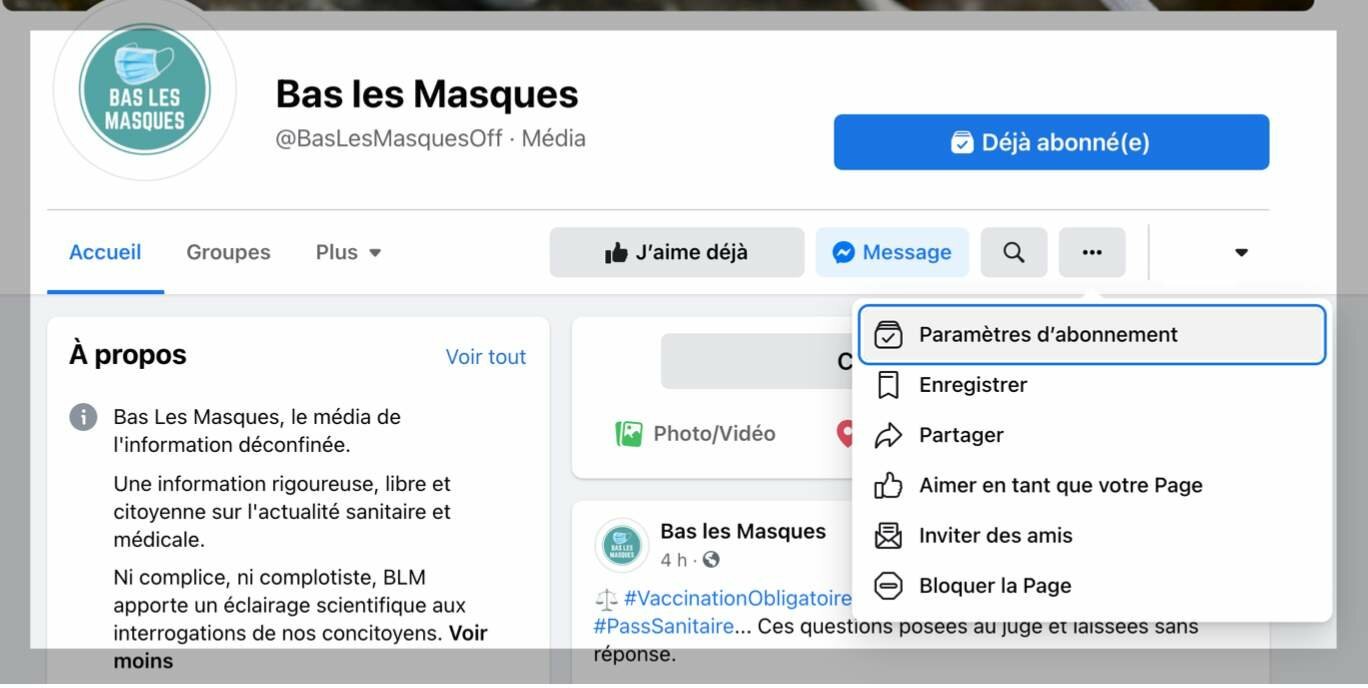The width and height of the screenshot is (1368, 688).
Task: Open the Accueil tab
Action: click(x=105, y=253)
